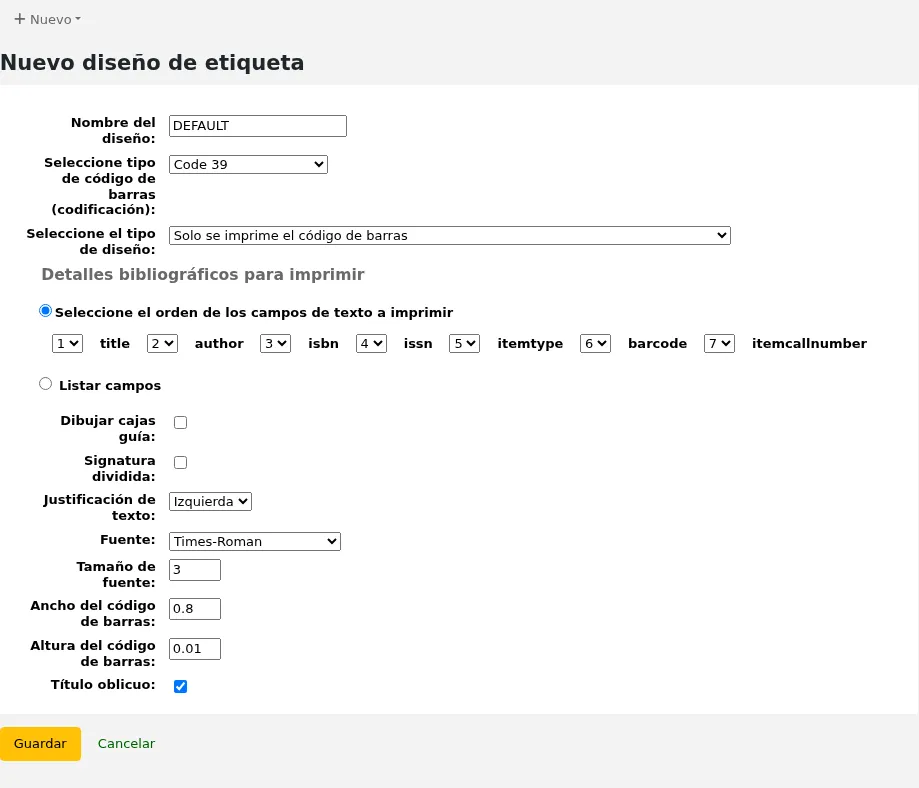Click the Nuevo diseño de etiqueta heading
This screenshot has height=788, width=919.
pyautogui.click(x=152, y=63)
